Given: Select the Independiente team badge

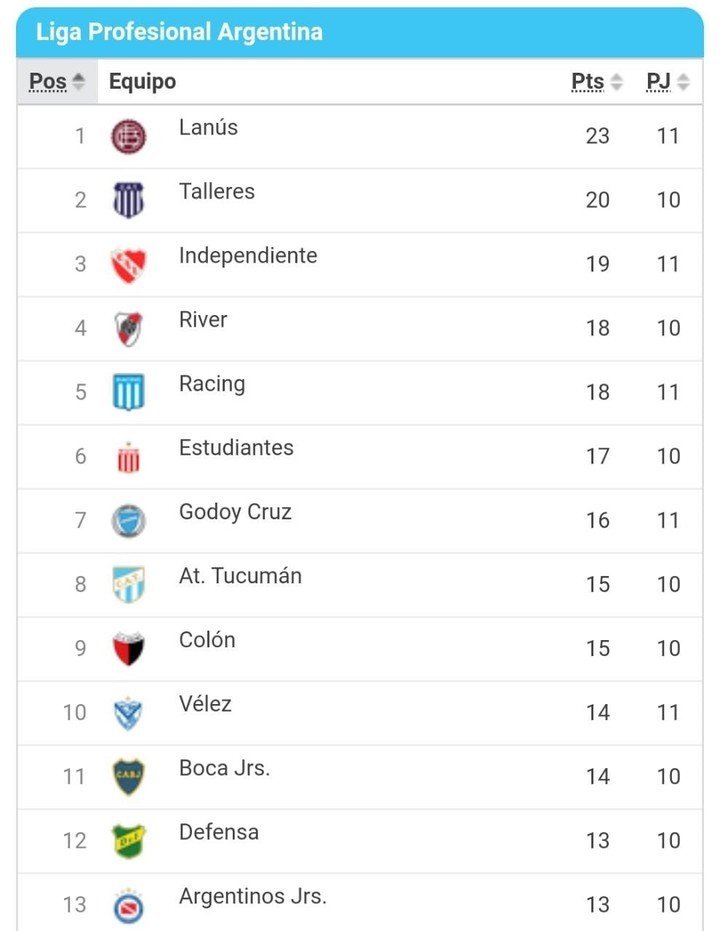Looking at the screenshot, I should tap(128, 265).
